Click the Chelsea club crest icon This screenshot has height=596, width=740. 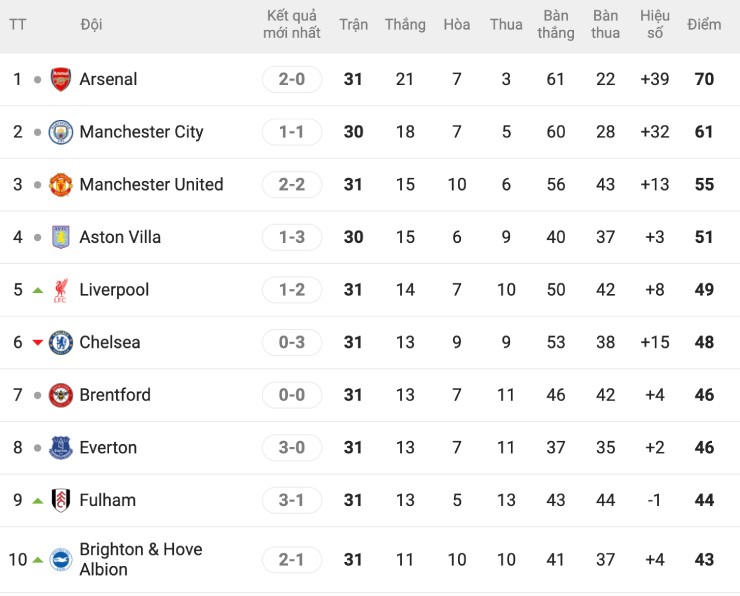(61, 343)
